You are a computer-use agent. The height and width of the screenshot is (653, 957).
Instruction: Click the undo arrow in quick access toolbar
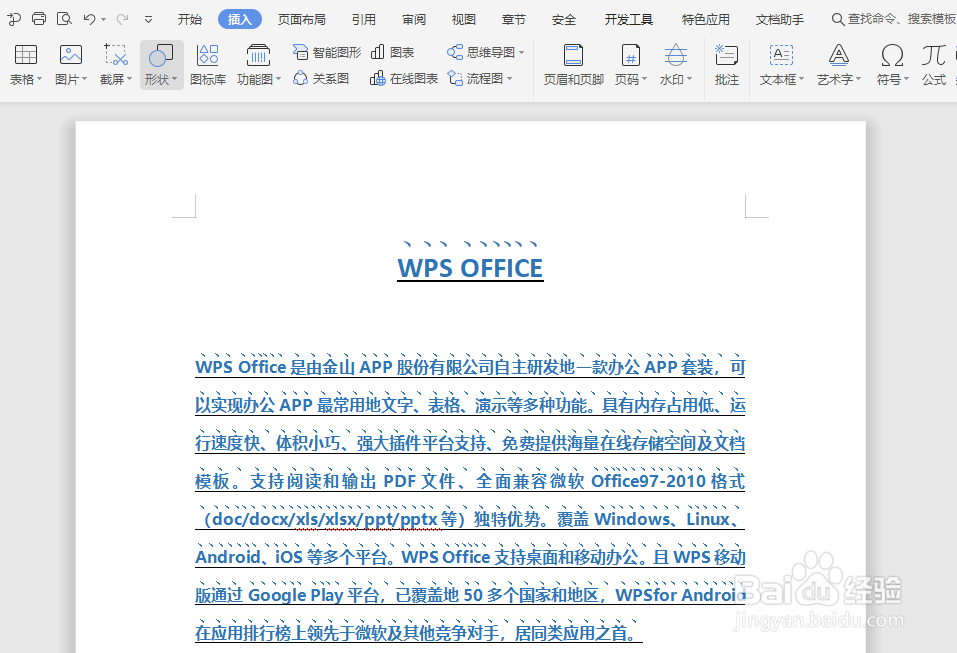(x=90, y=17)
